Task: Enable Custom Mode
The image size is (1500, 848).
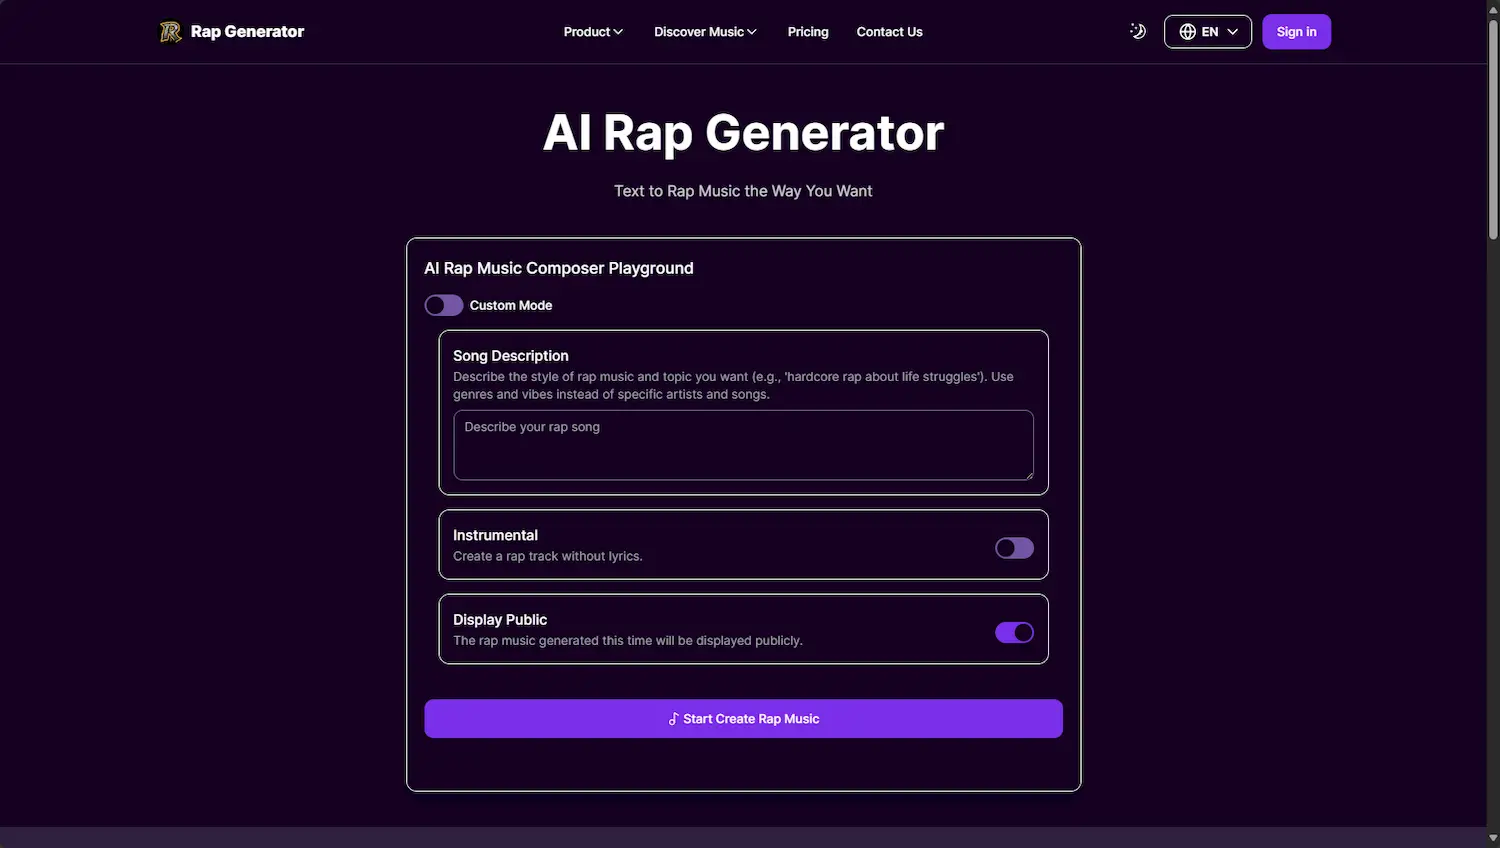Action: pyautogui.click(x=443, y=305)
